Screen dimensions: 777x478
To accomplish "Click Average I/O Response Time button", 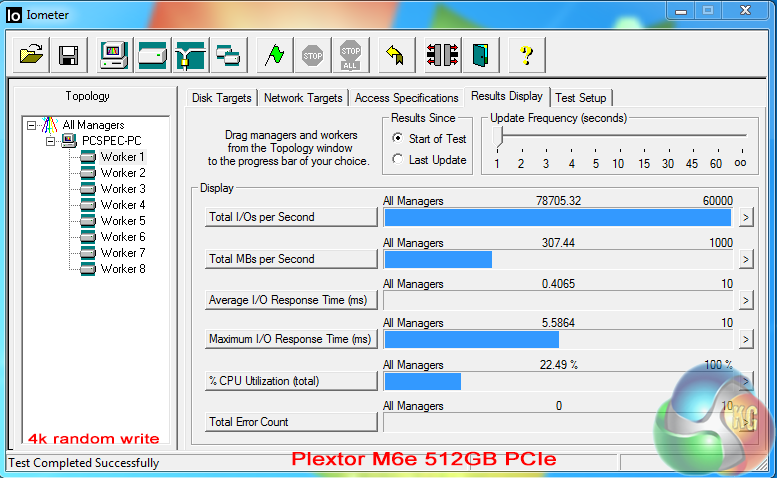I will pyautogui.click(x=291, y=300).
